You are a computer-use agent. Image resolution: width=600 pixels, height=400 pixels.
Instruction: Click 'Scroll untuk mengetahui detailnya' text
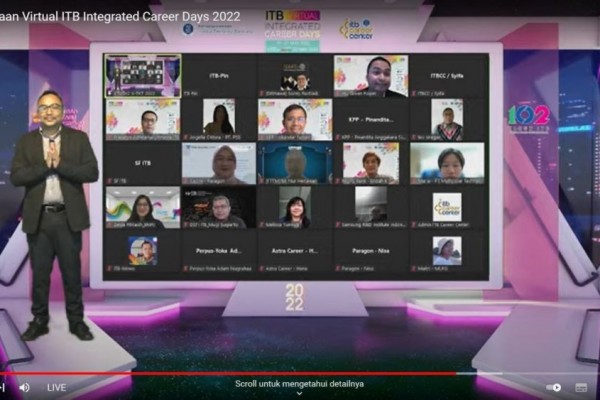(299, 384)
